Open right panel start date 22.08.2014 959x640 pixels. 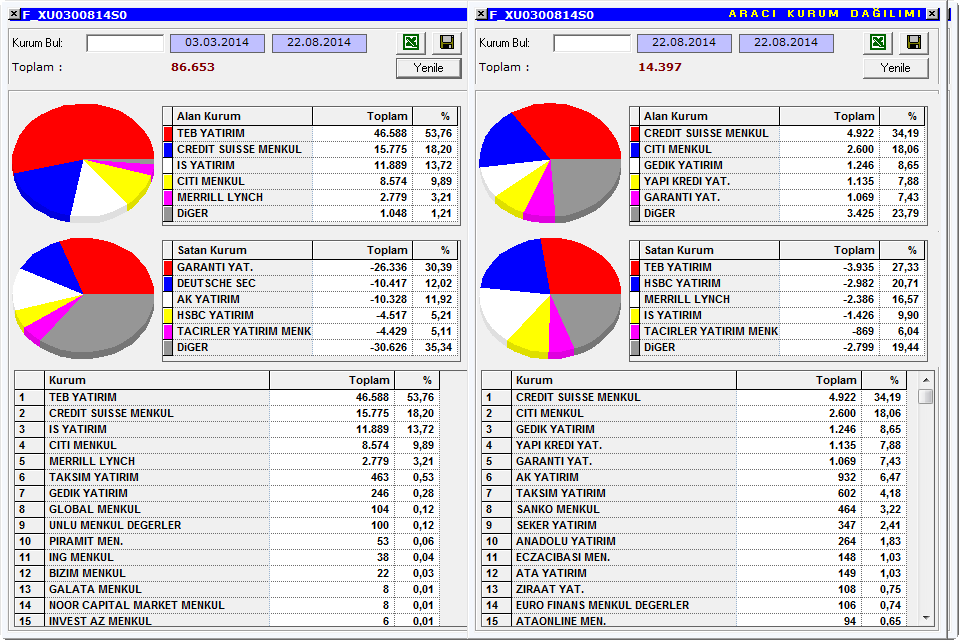(x=684, y=43)
